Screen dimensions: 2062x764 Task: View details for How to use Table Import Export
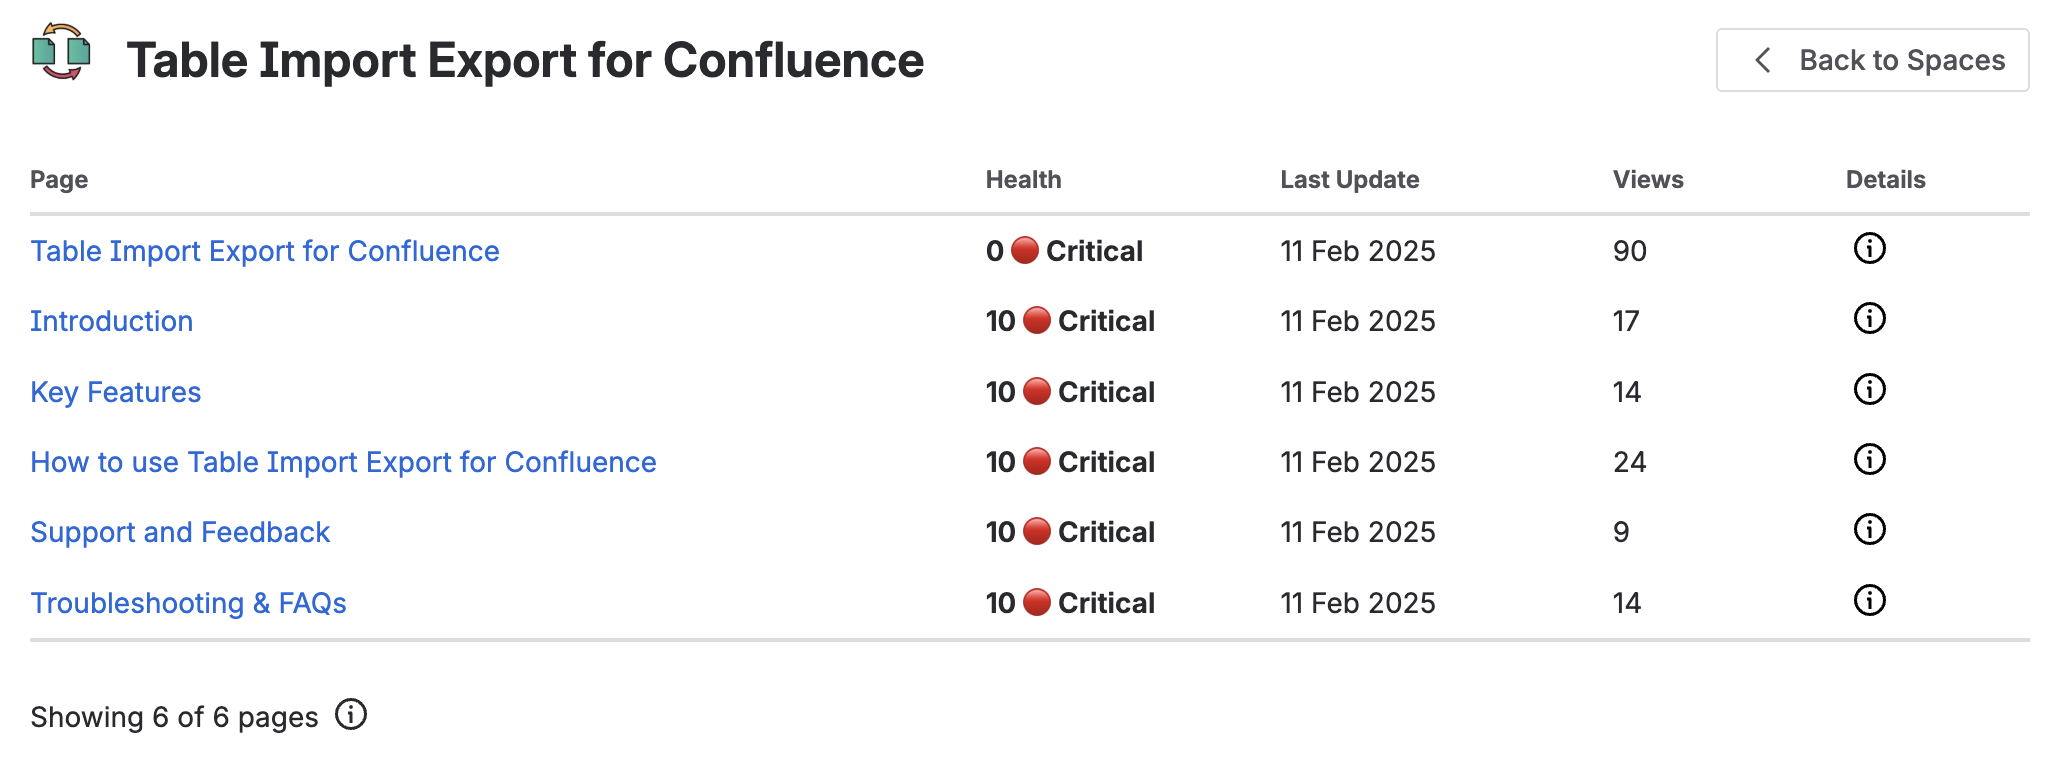tap(1871, 461)
